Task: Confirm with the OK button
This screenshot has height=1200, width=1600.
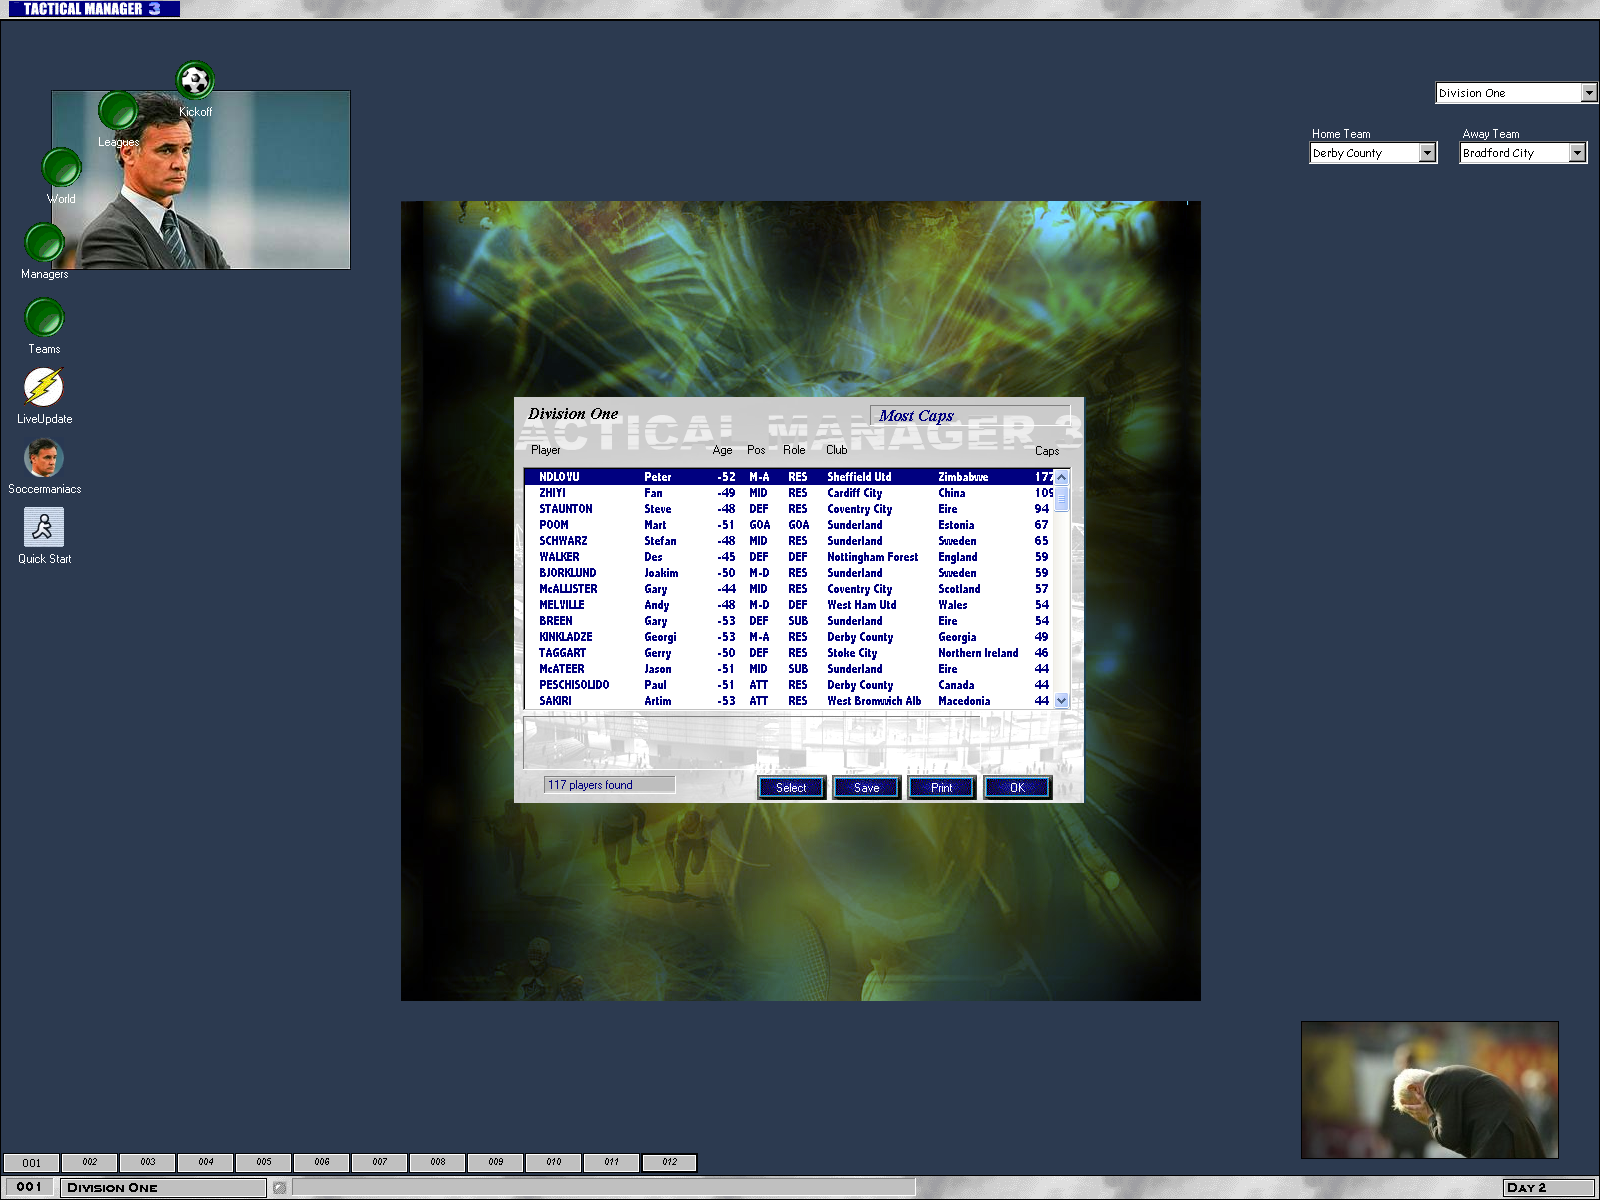Action: (1017, 788)
